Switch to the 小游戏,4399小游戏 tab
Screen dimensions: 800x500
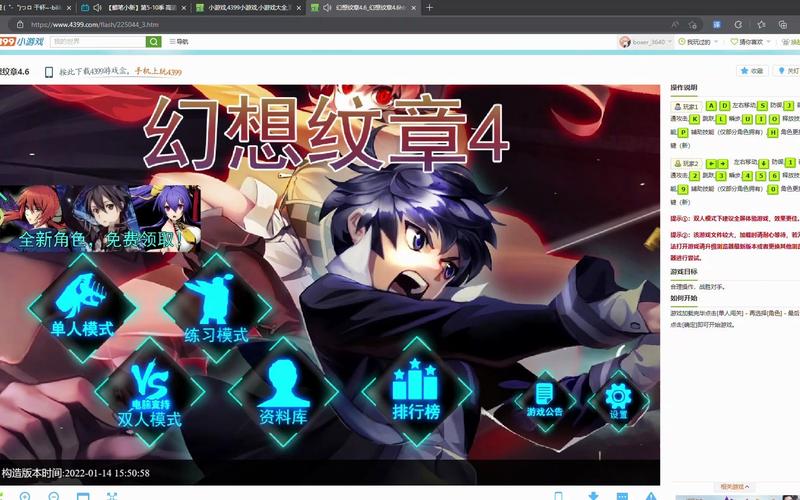tap(248, 8)
